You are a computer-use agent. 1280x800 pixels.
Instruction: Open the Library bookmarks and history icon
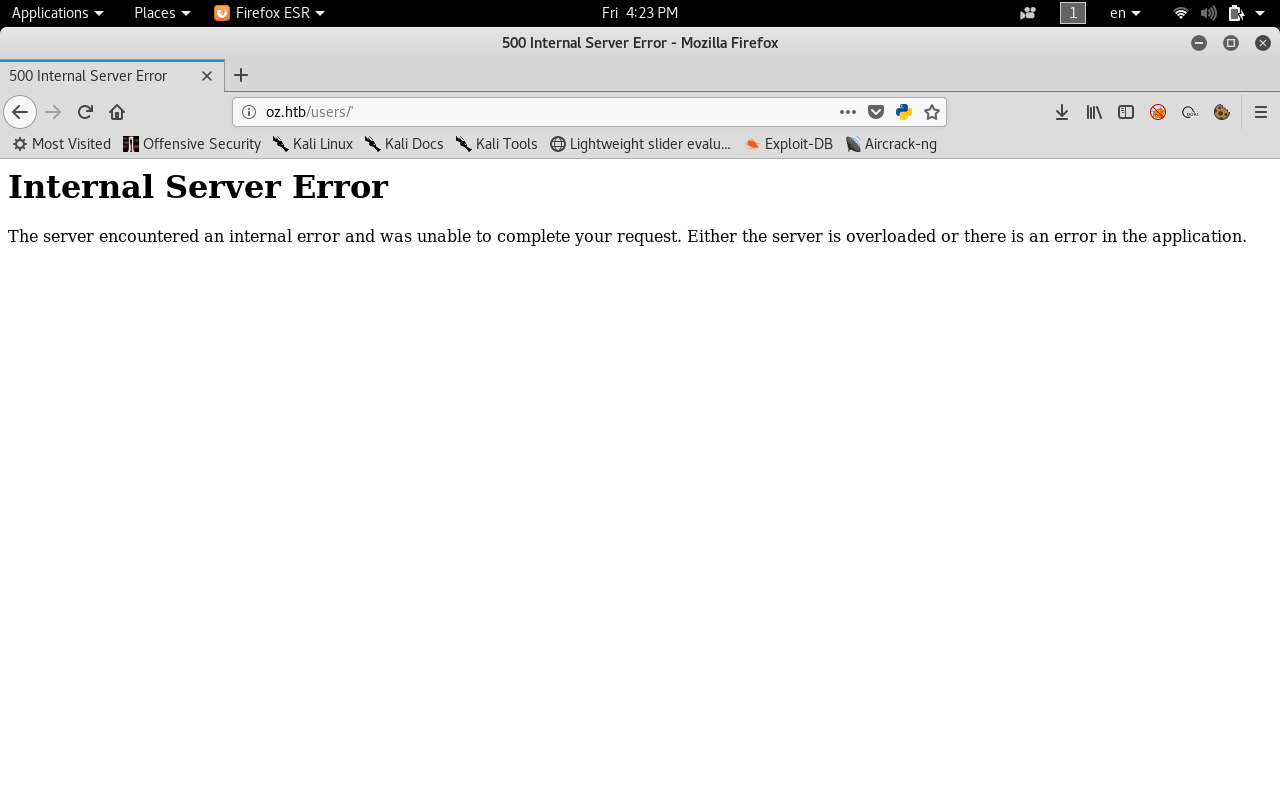[x=1094, y=112]
